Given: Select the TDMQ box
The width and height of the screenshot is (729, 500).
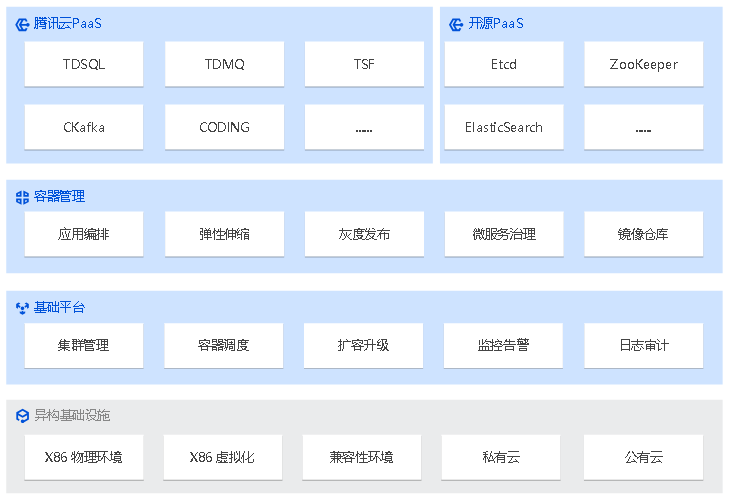Looking at the screenshot, I should 225,64.
